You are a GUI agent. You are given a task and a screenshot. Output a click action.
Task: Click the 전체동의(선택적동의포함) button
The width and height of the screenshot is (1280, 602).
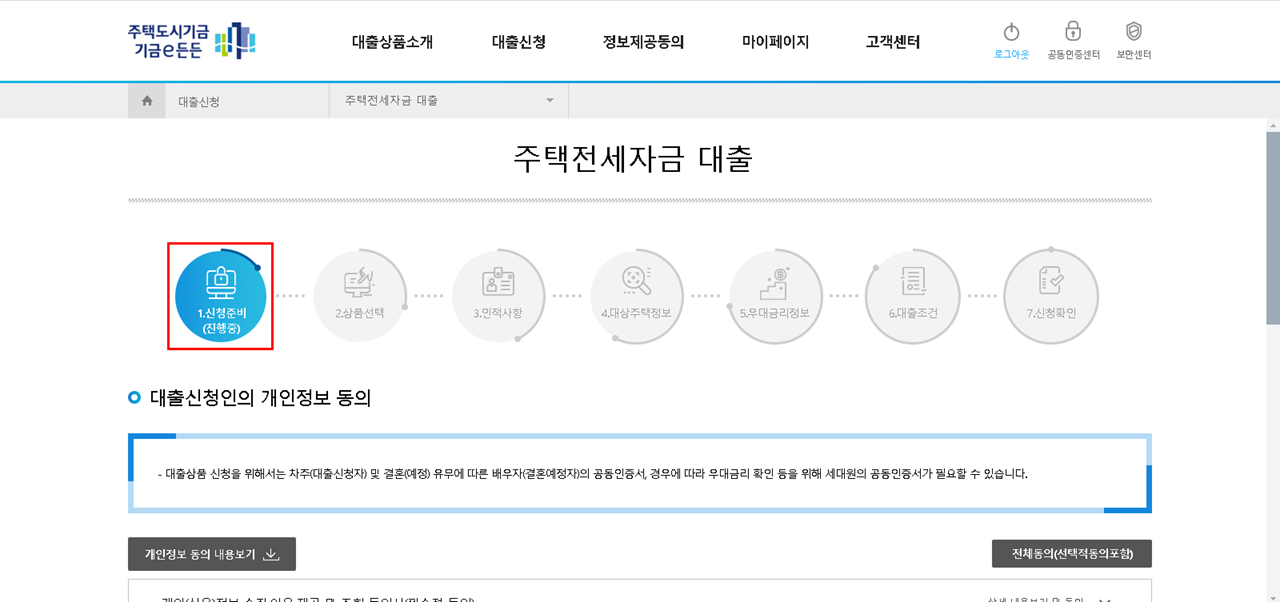pyautogui.click(x=1071, y=554)
